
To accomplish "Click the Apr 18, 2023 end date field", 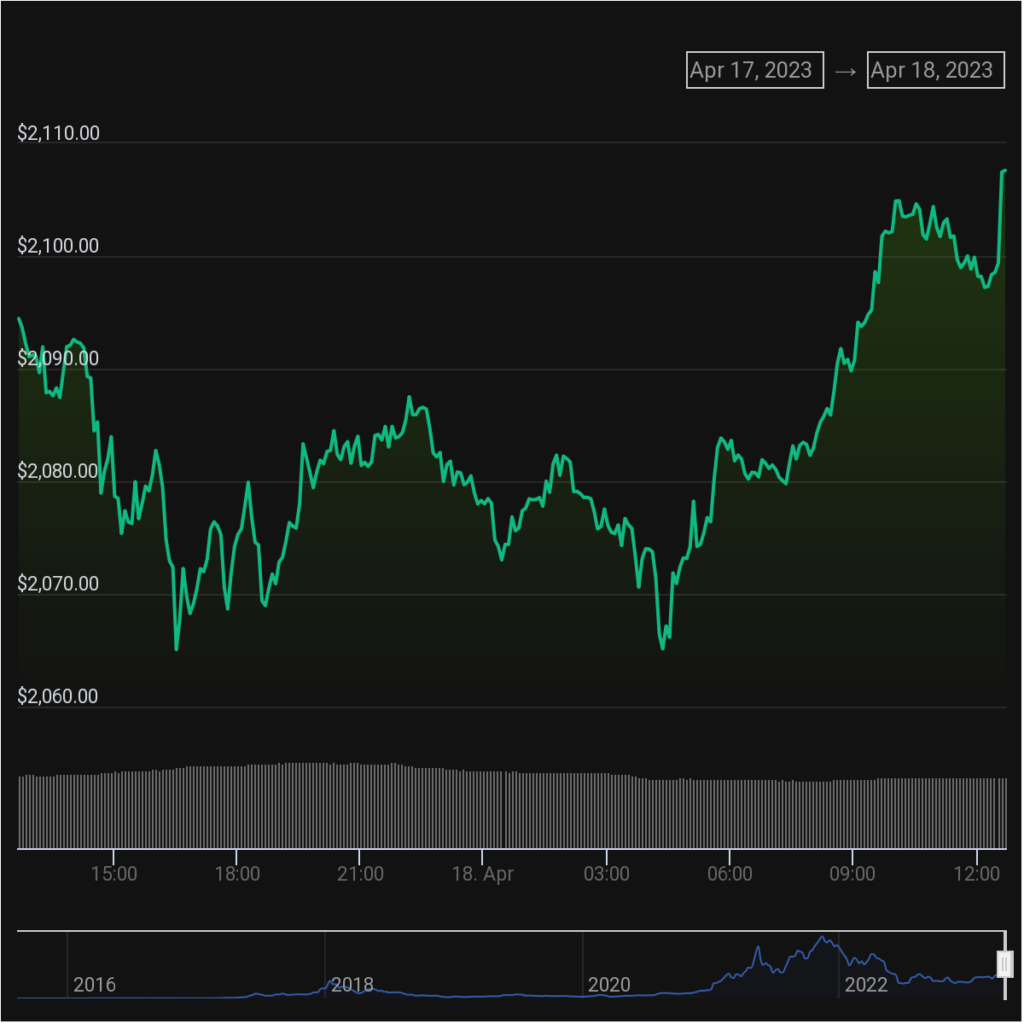I will point(934,70).
